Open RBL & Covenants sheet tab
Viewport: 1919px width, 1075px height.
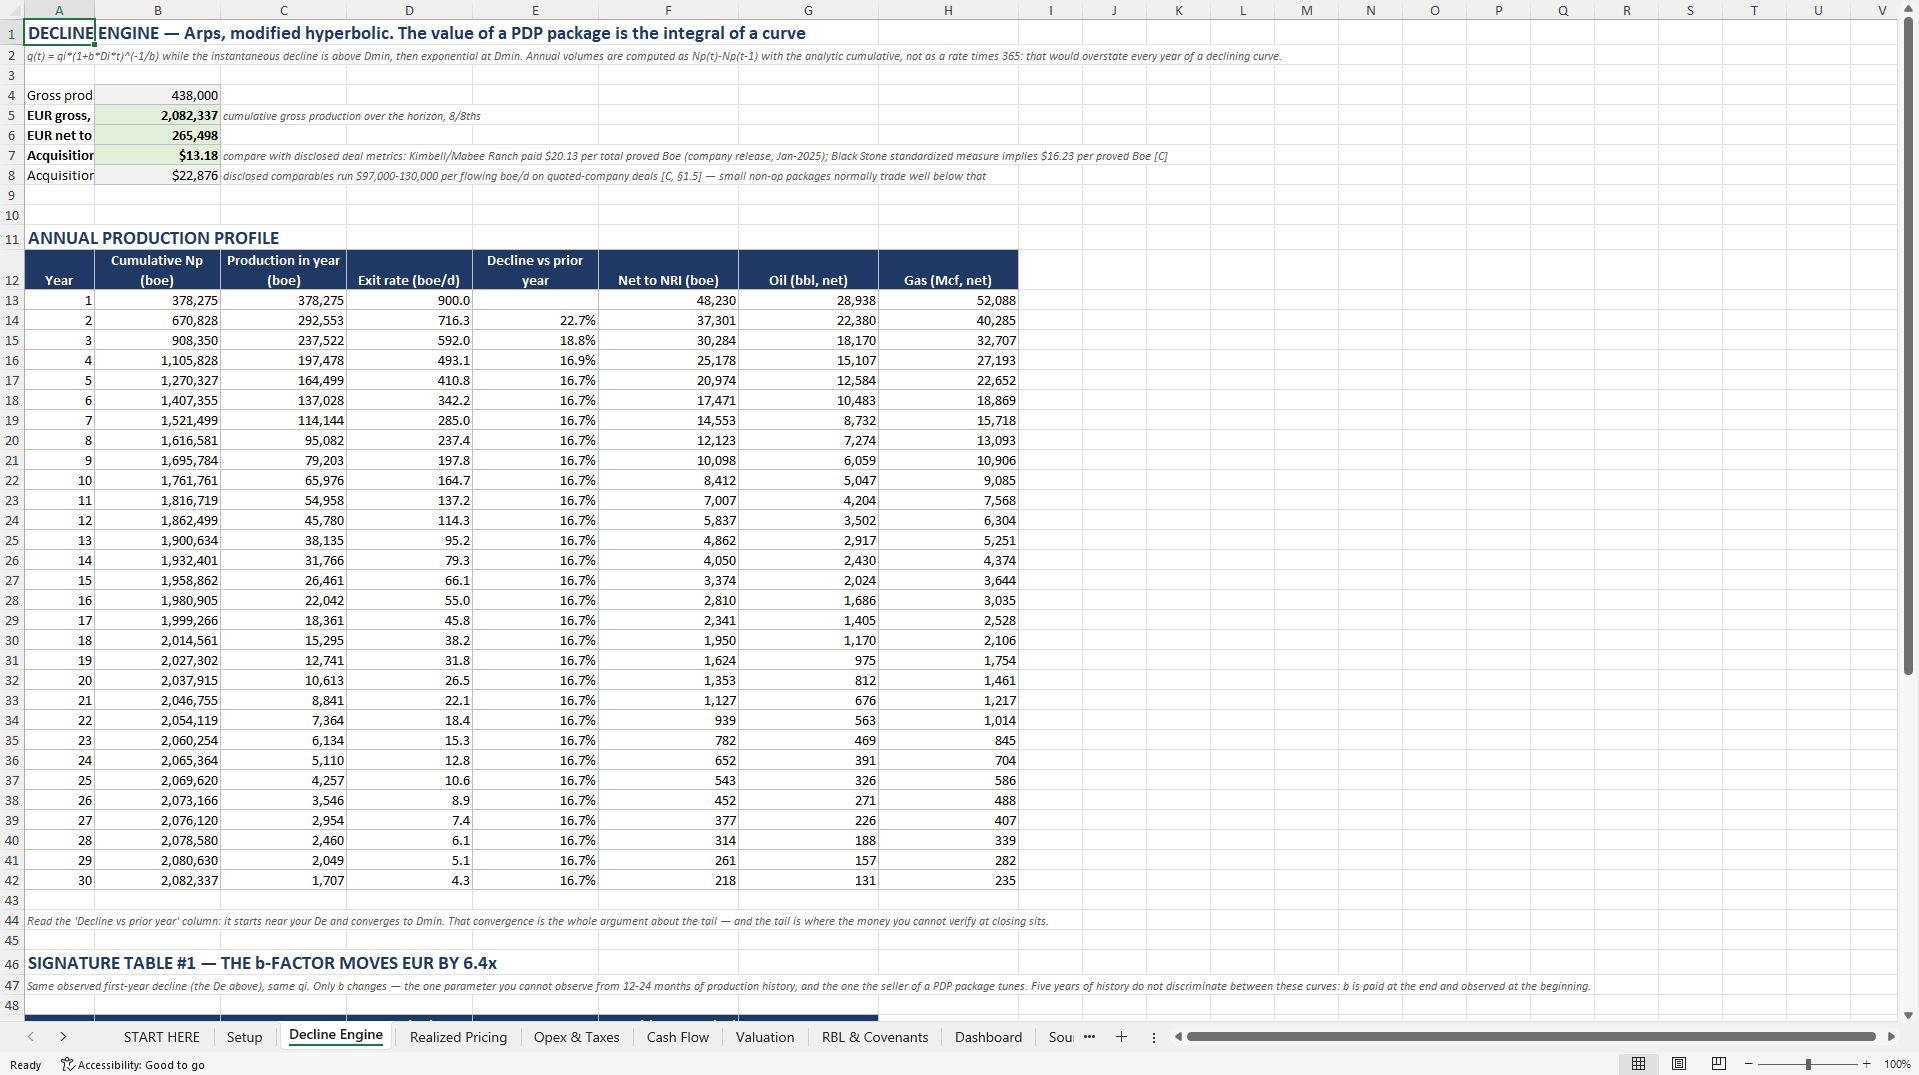pyautogui.click(x=875, y=1037)
